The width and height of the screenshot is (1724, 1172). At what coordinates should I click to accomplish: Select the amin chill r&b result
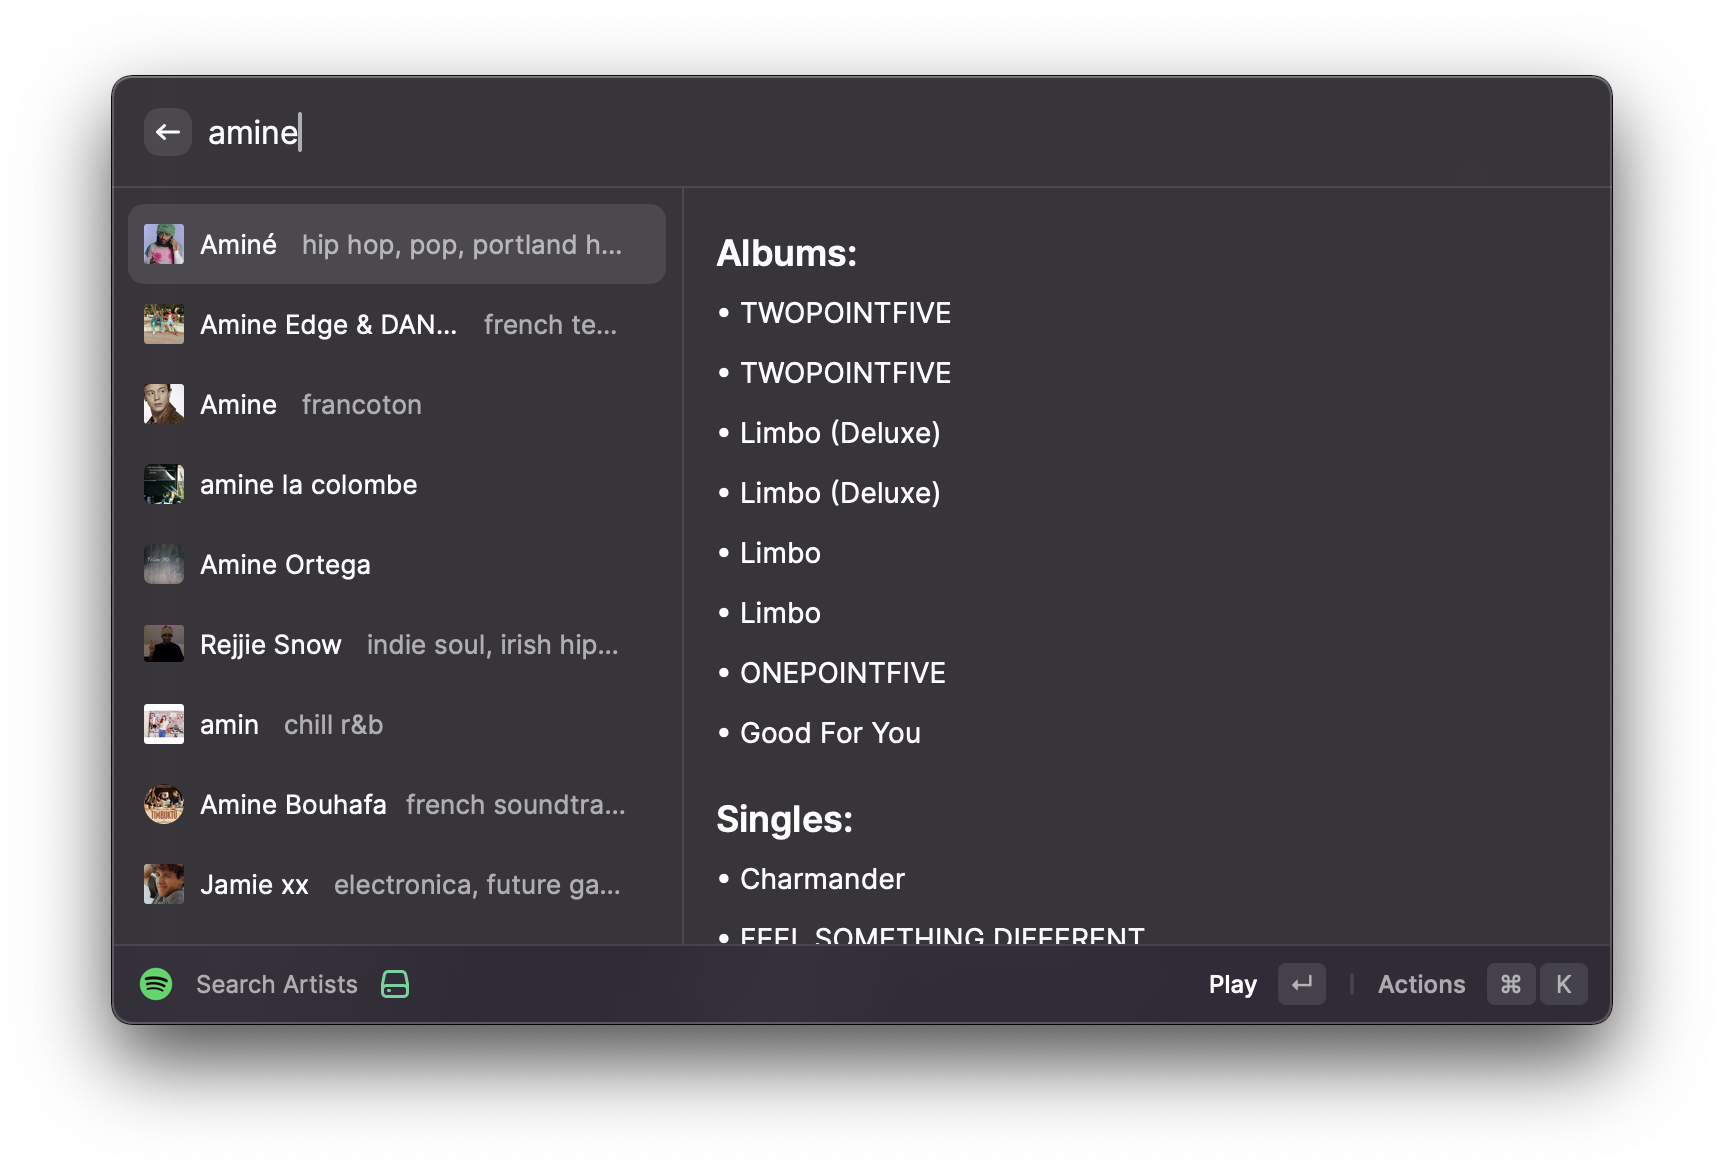pos(397,724)
